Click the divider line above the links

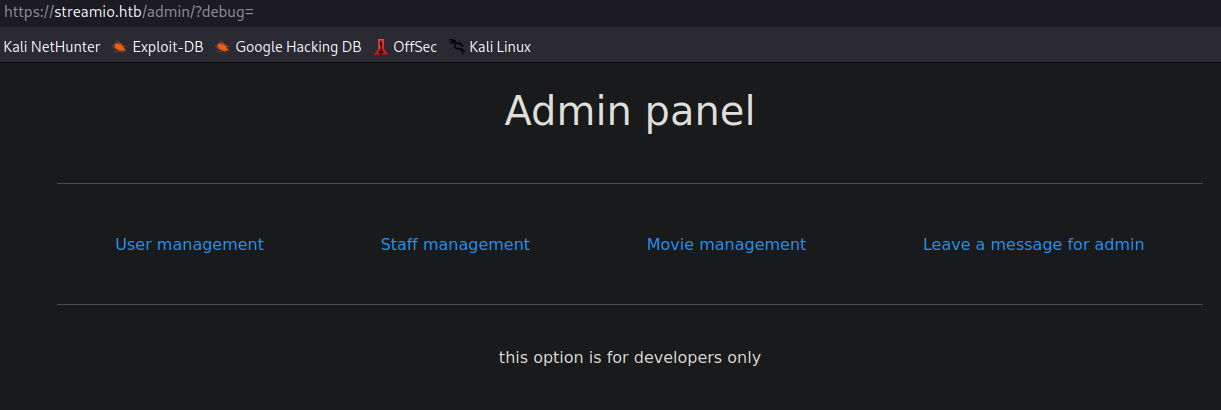[629, 184]
